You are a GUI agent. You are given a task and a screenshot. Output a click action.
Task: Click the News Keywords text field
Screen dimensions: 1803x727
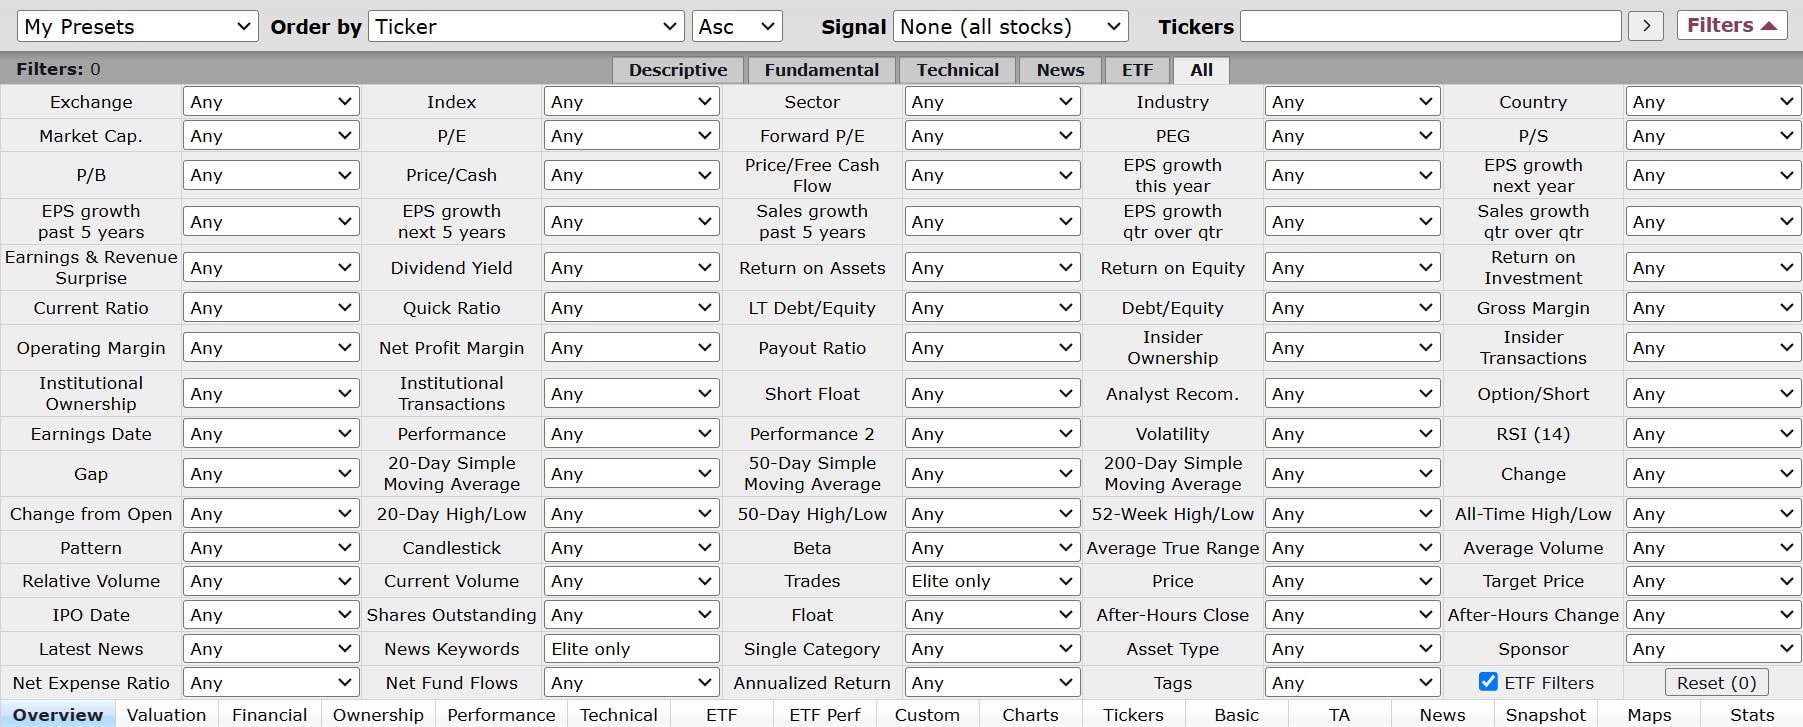(x=631, y=649)
